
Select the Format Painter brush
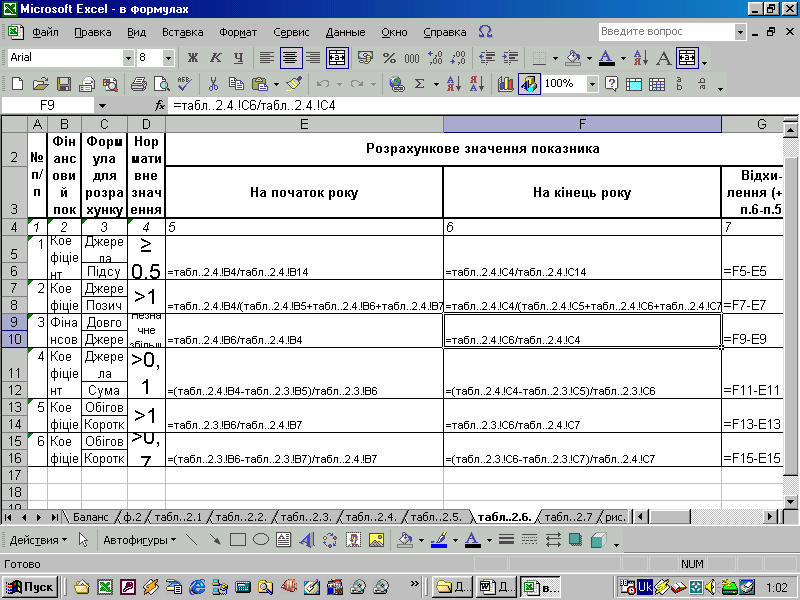pos(293,84)
